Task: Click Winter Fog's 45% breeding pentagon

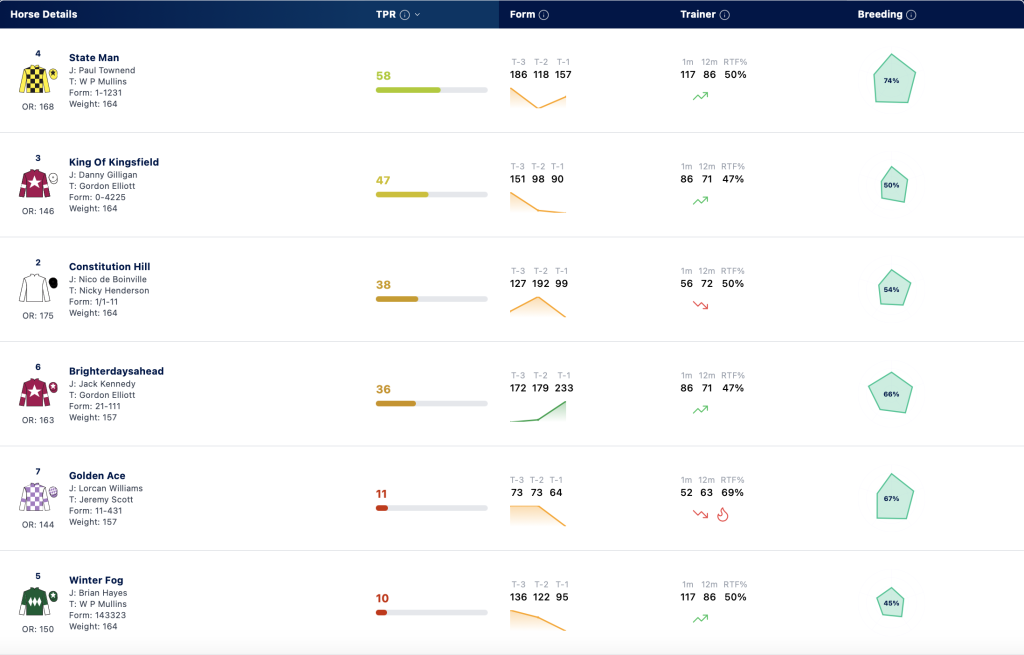Action: pos(891,603)
